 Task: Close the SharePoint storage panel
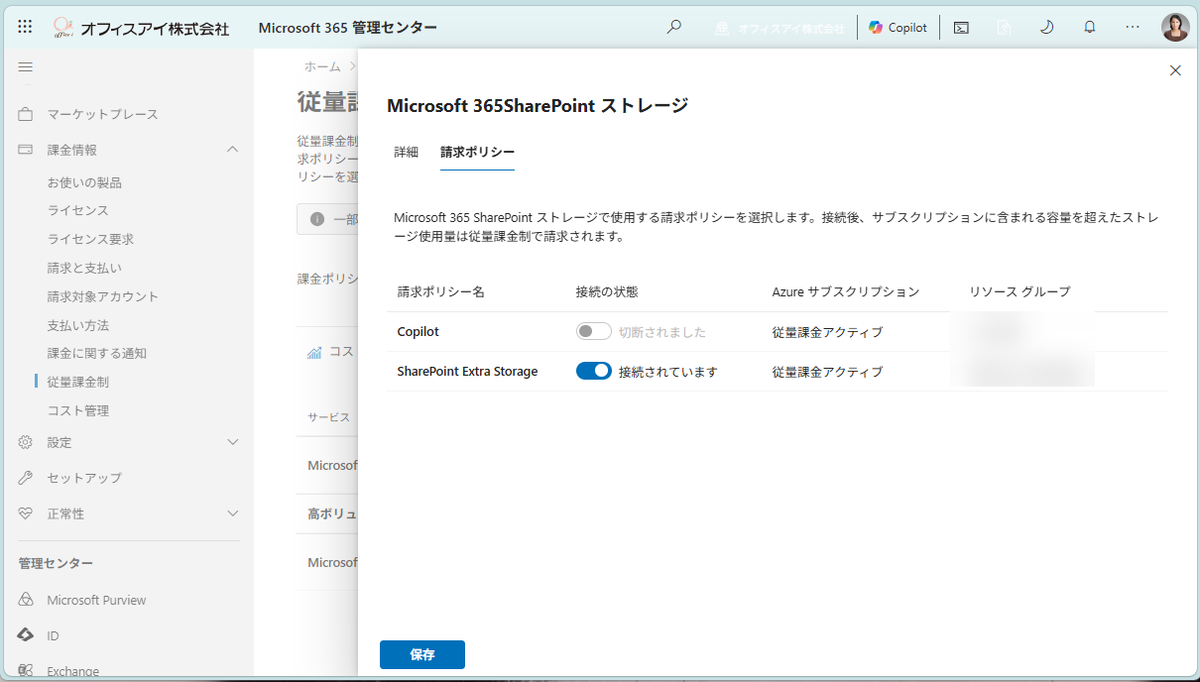(1175, 70)
